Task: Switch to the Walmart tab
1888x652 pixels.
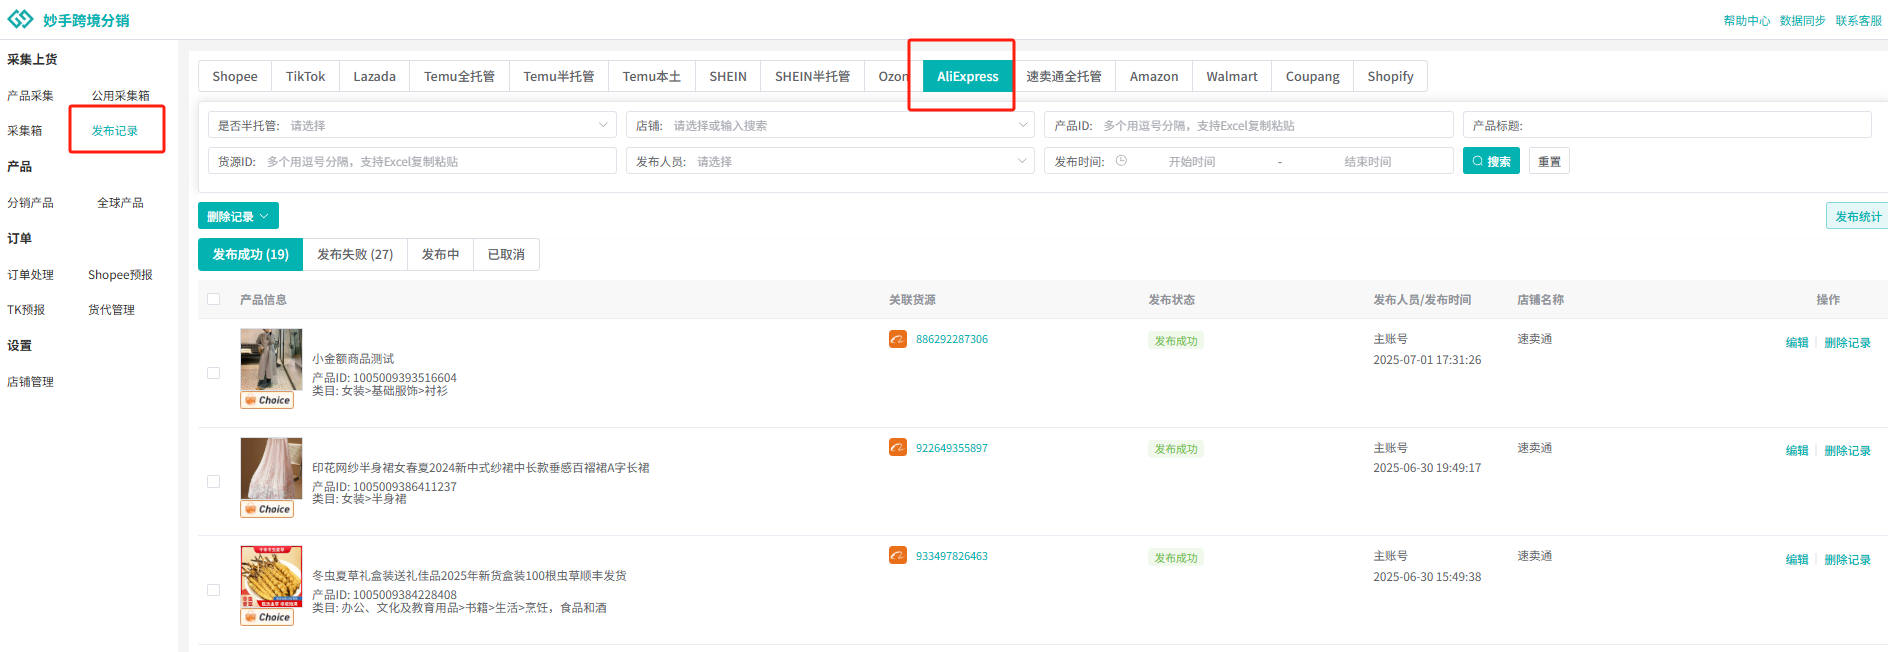Action: click(x=1232, y=76)
